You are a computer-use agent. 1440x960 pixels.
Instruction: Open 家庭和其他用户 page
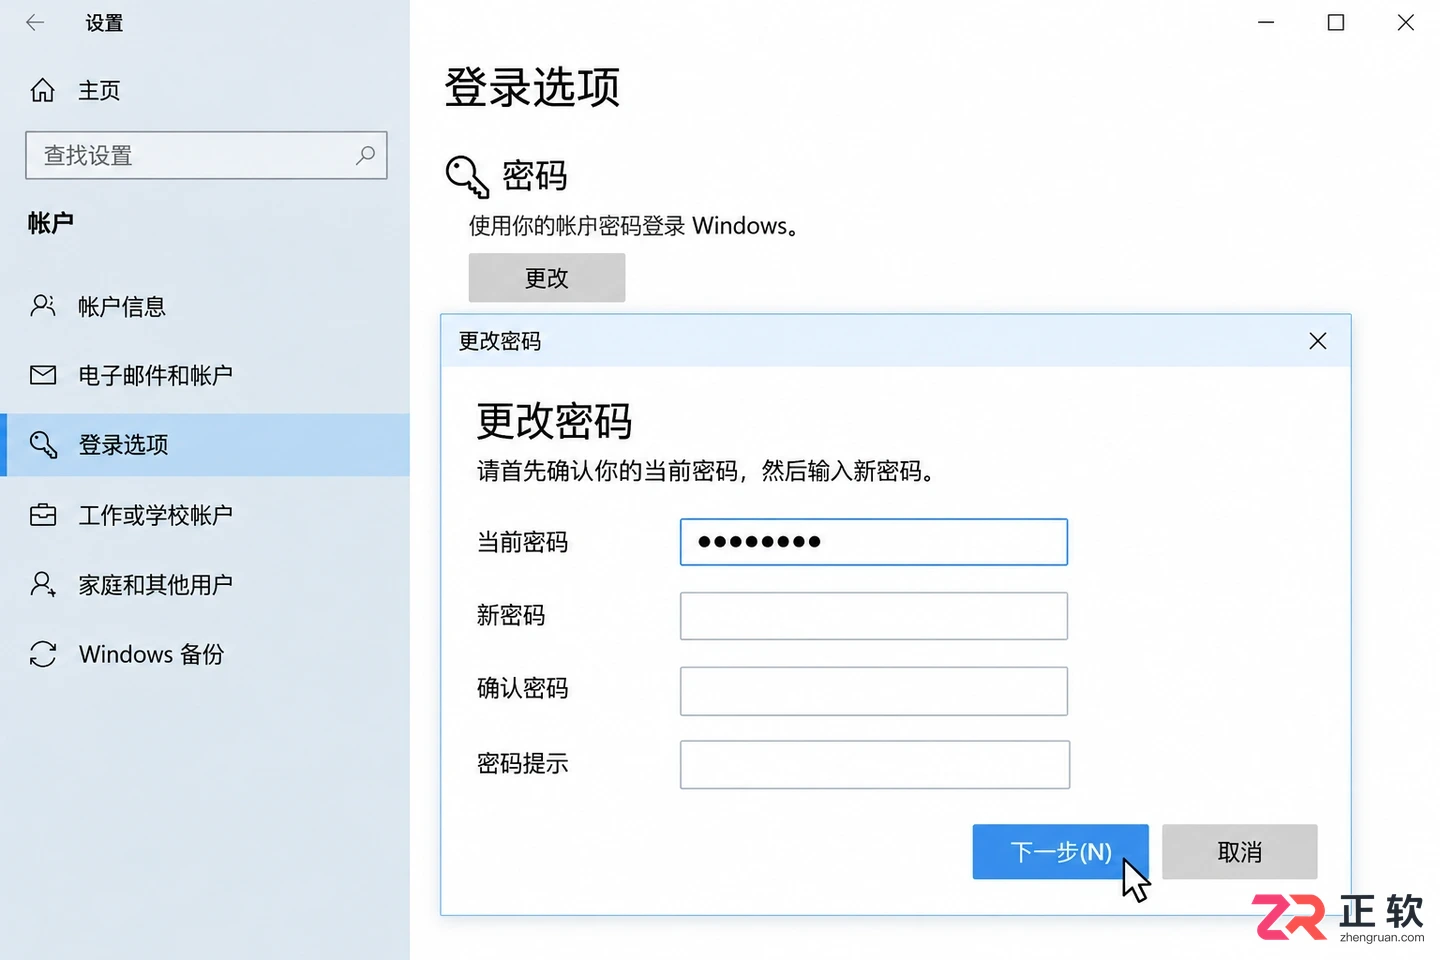155,584
